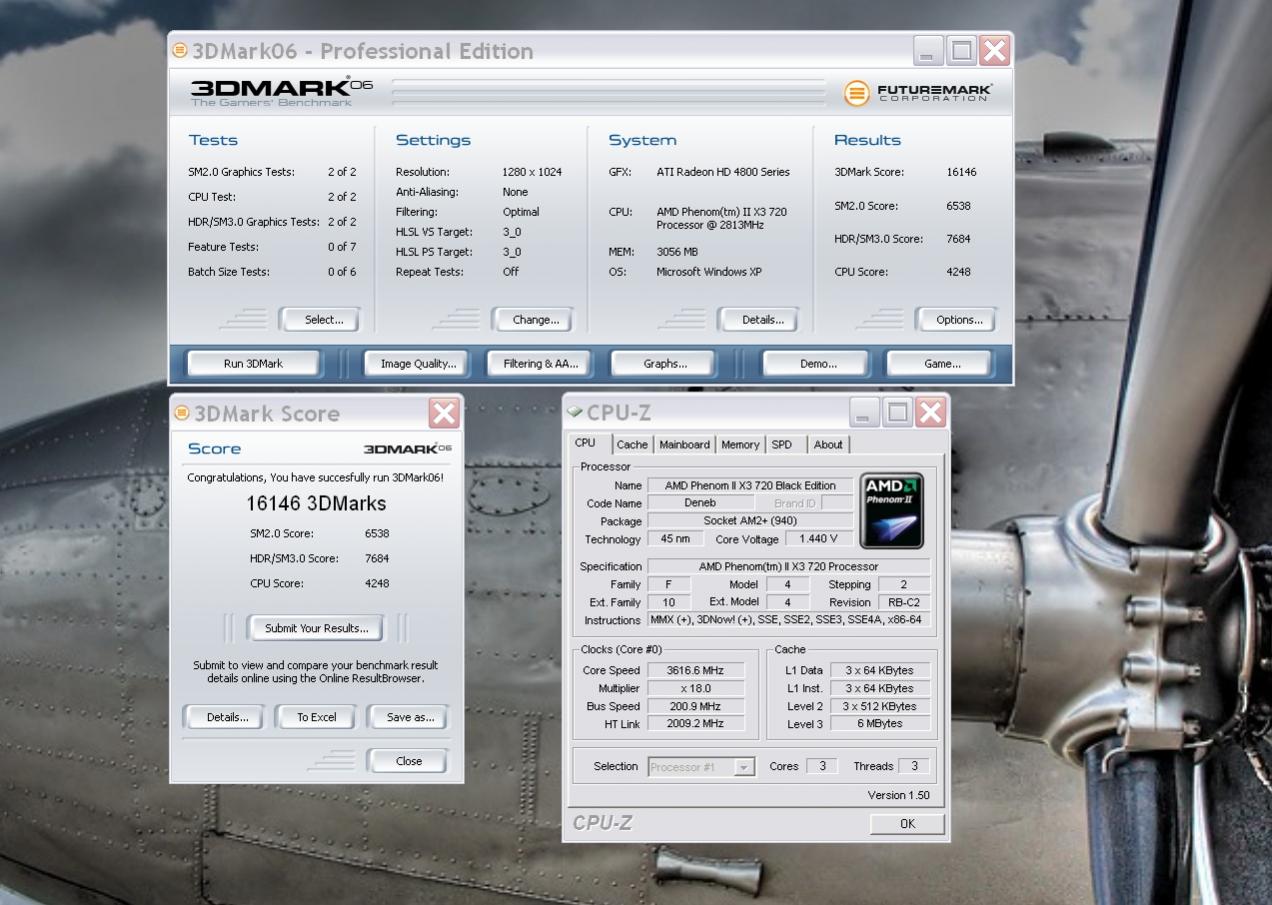Click the Core Voltage value 1.440 V

pos(819,538)
